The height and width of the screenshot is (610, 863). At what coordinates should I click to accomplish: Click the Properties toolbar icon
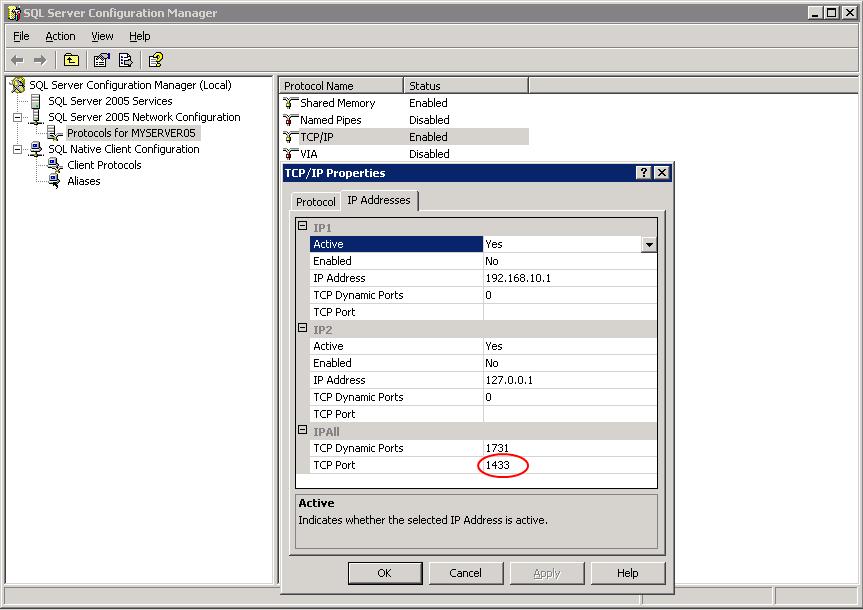(102, 60)
